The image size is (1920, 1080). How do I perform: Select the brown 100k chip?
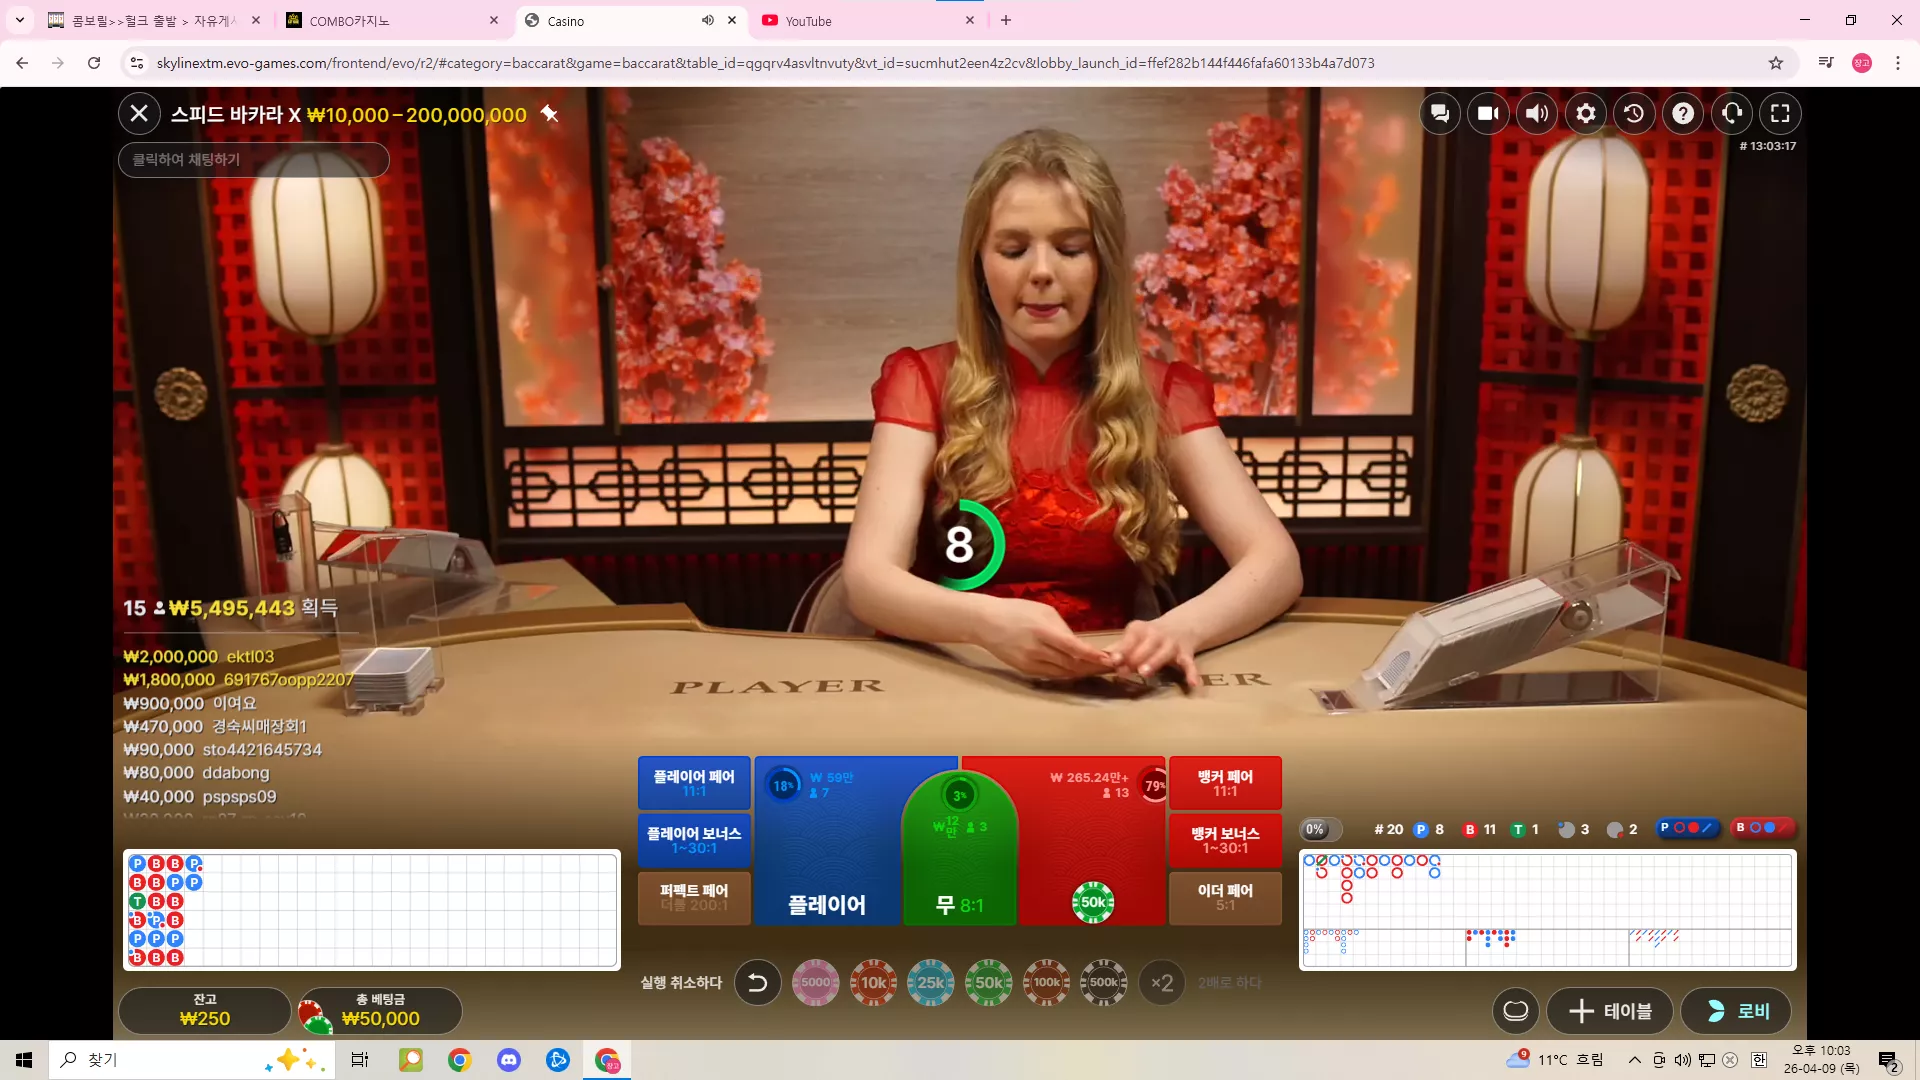point(1047,983)
